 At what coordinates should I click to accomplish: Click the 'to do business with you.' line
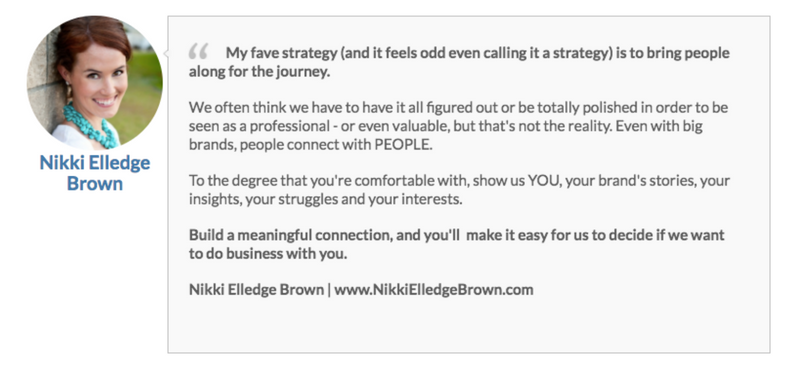tap(268, 254)
